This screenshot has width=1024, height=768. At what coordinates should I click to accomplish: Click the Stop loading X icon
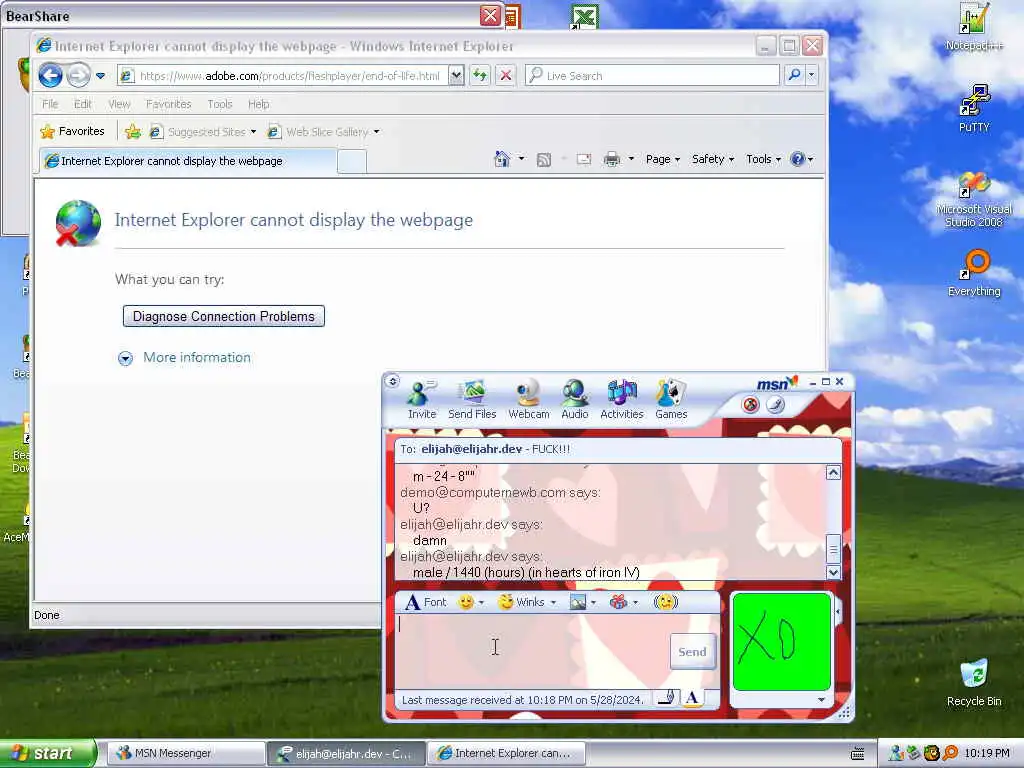505,75
